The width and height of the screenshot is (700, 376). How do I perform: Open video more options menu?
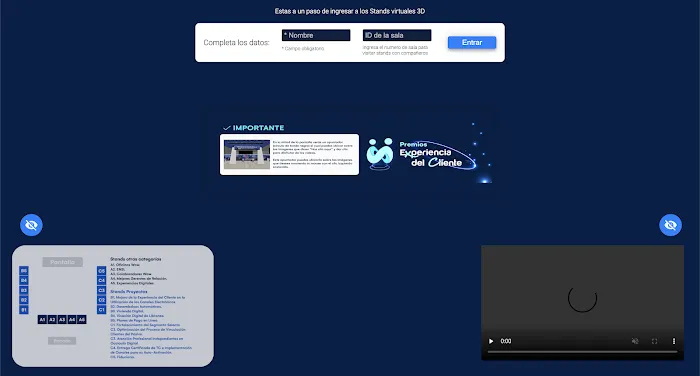tap(674, 341)
